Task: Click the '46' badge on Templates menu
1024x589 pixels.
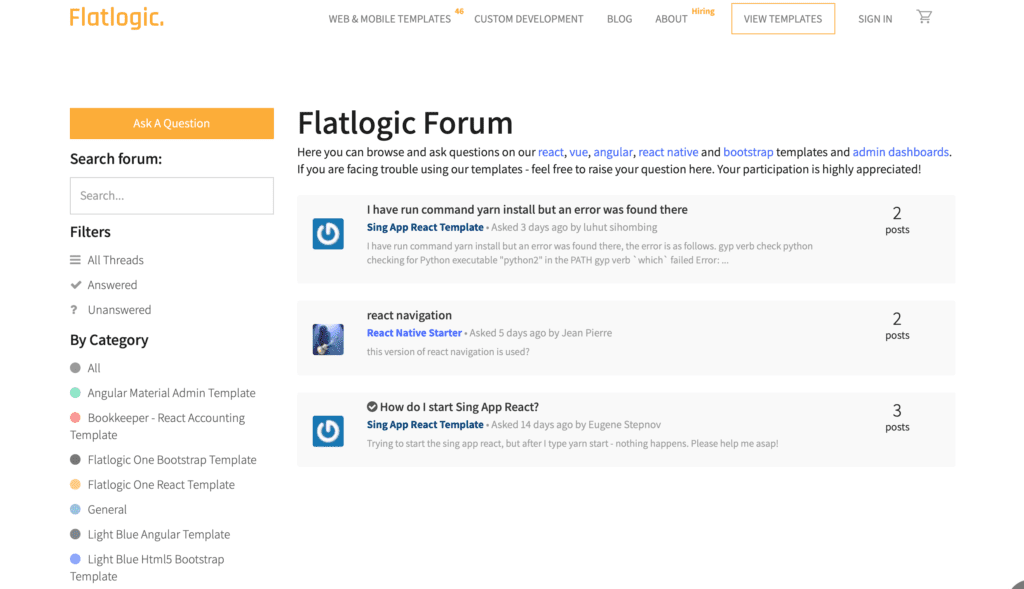Action: pos(459,11)
